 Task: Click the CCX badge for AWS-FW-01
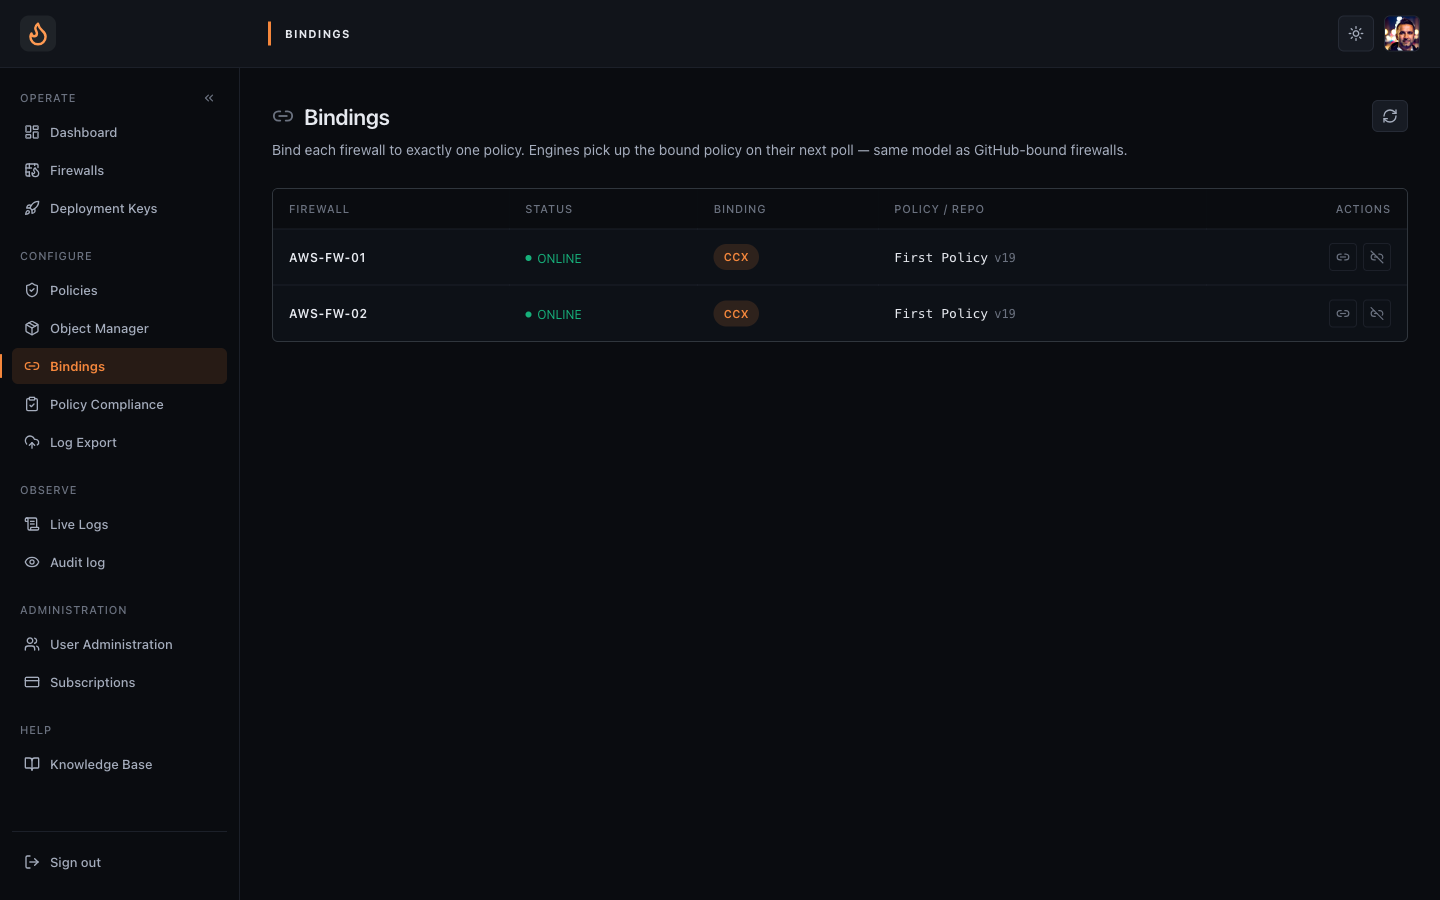click(x=736, y=257)
